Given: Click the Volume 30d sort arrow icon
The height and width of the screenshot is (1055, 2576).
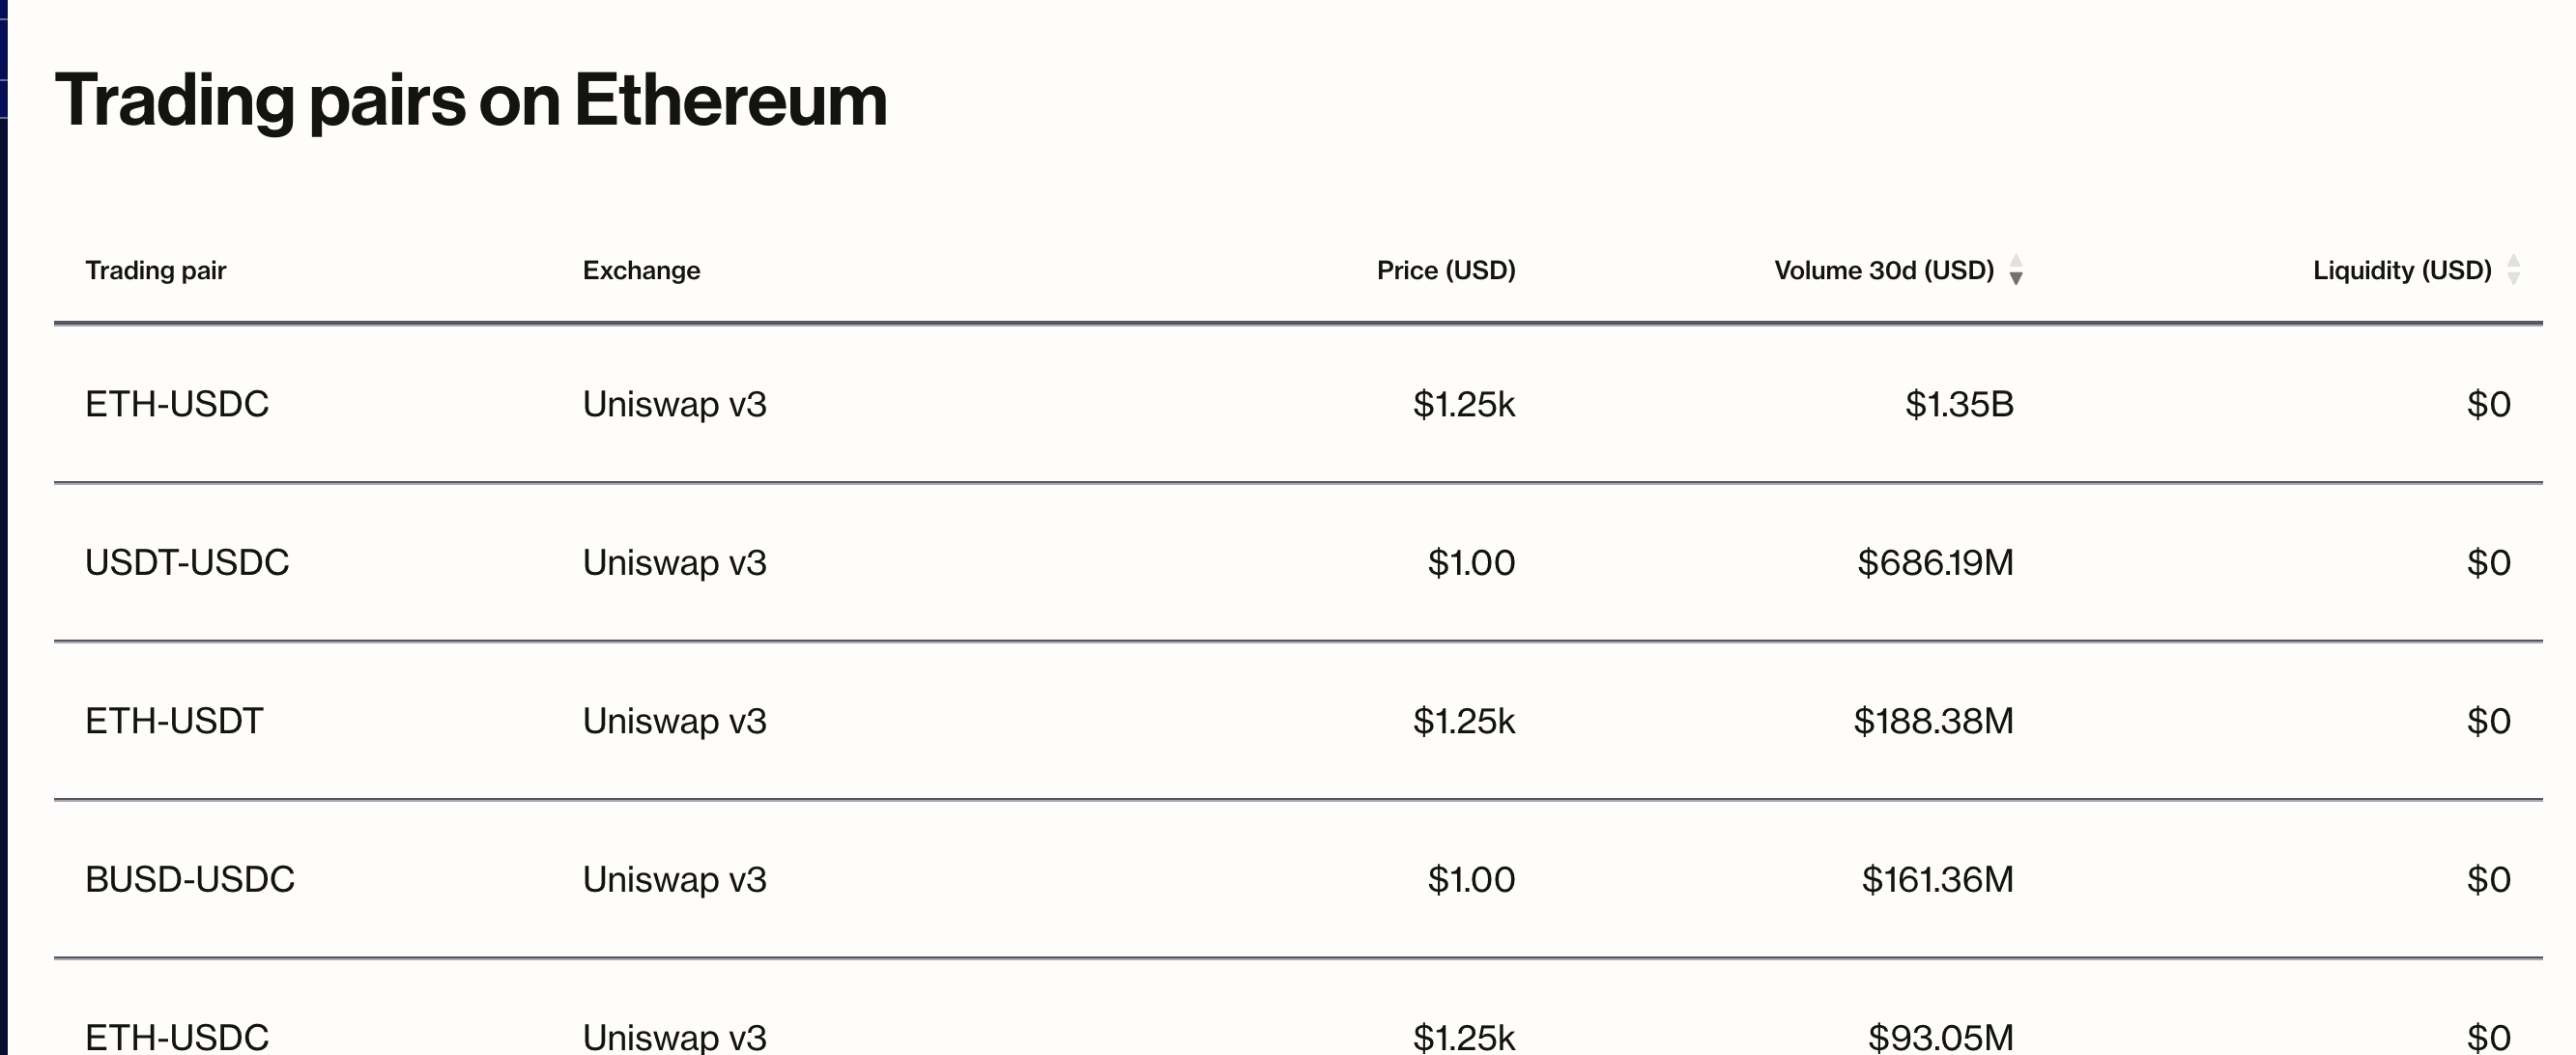Looking at the screenshot, I should [x=2016, y=270].
